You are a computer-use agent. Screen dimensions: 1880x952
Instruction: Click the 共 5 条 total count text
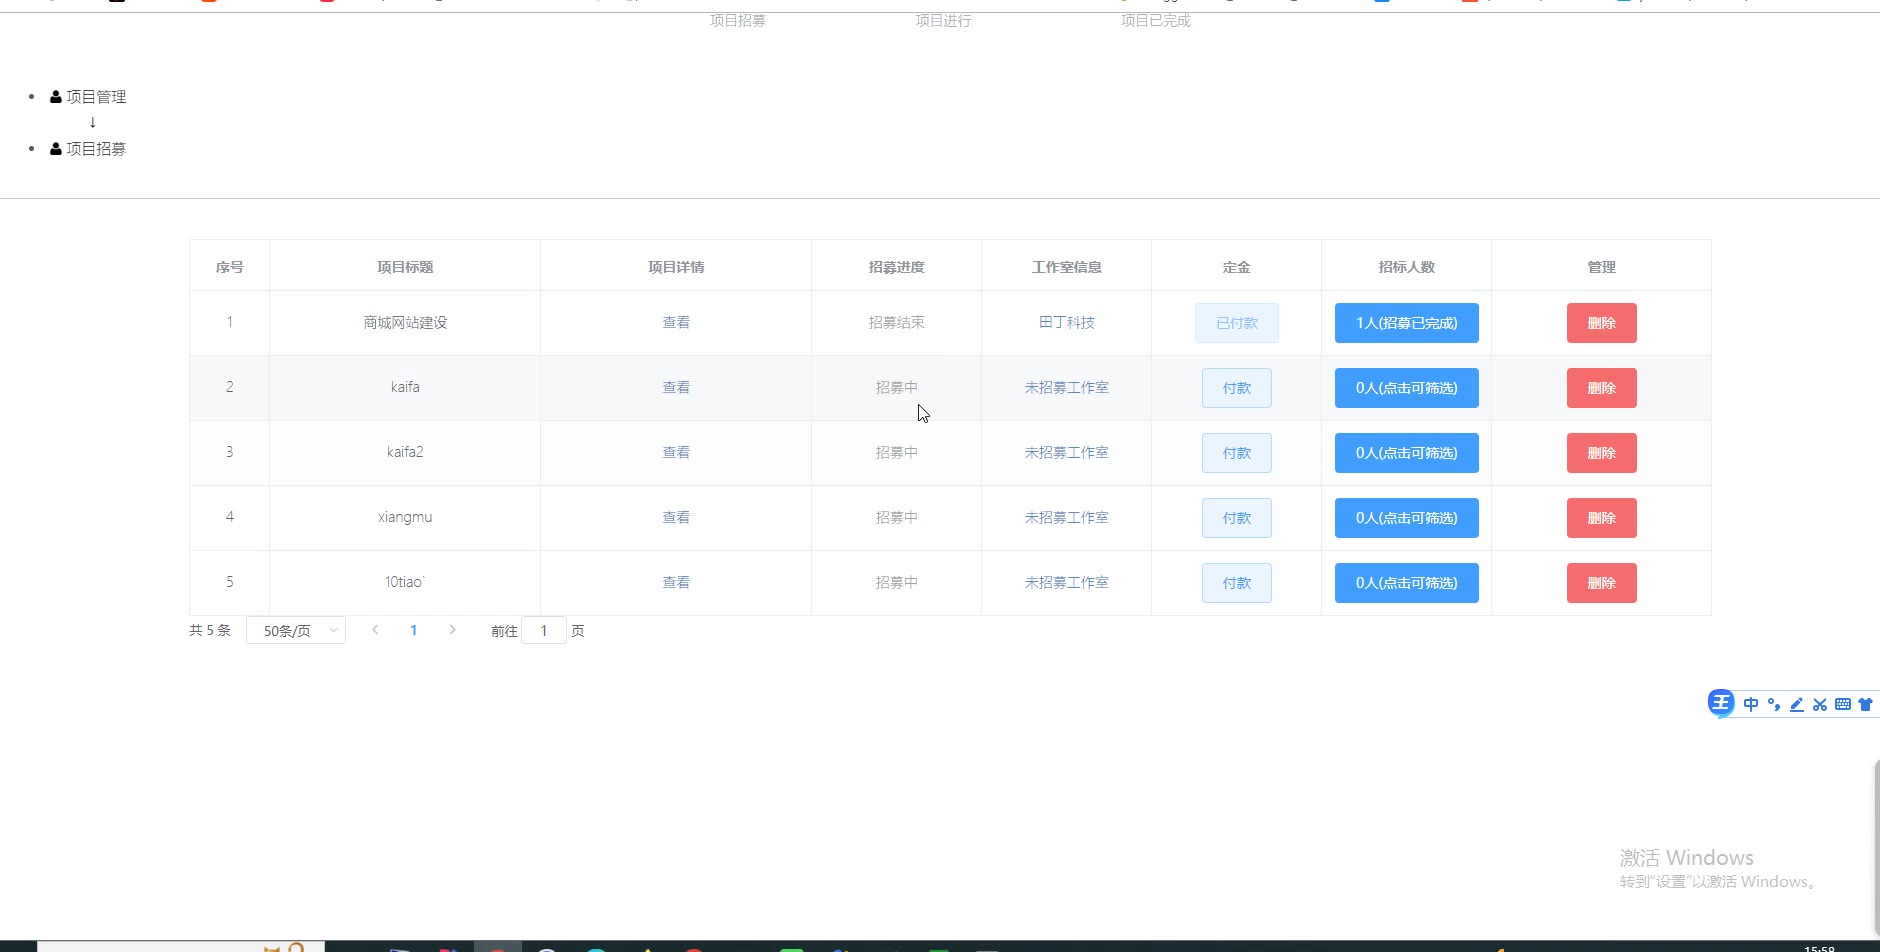(210, 630)
